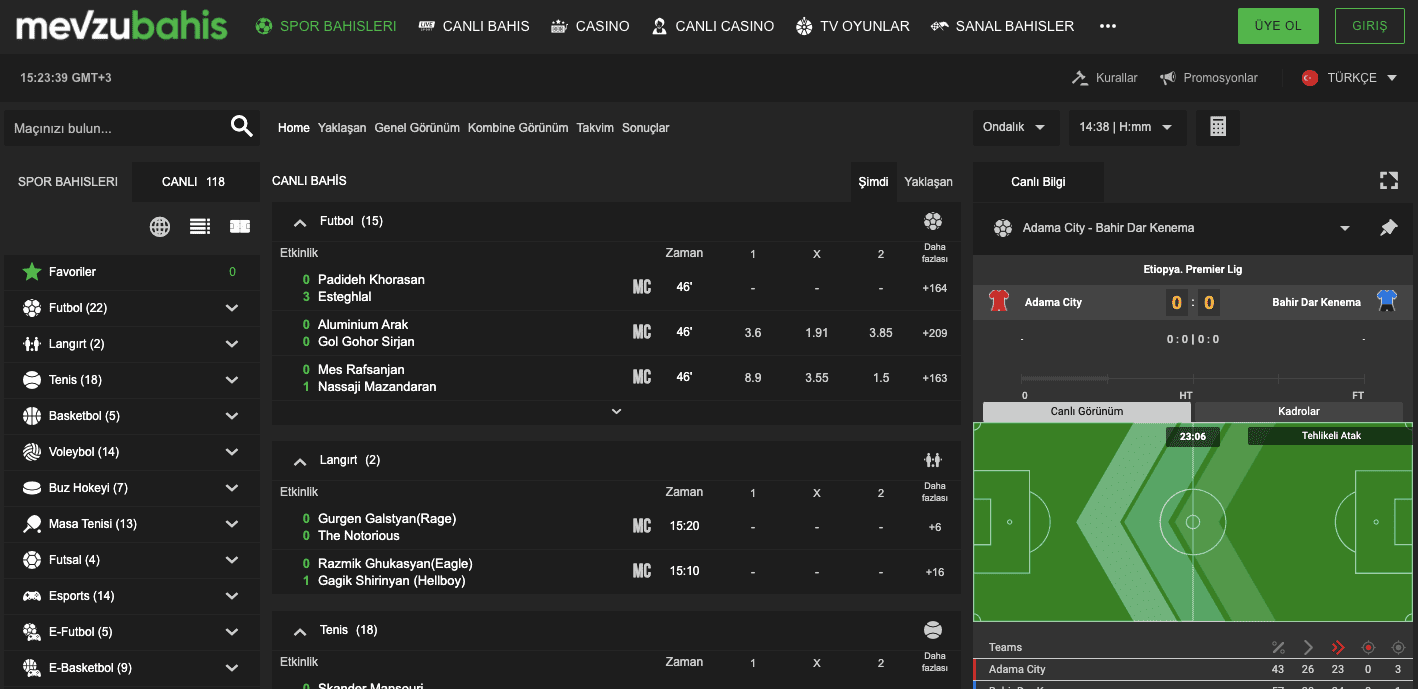The image size is (1418, 689).
Task: Select the globe view icon in sidebar
Action: click(x=160, y=227)
